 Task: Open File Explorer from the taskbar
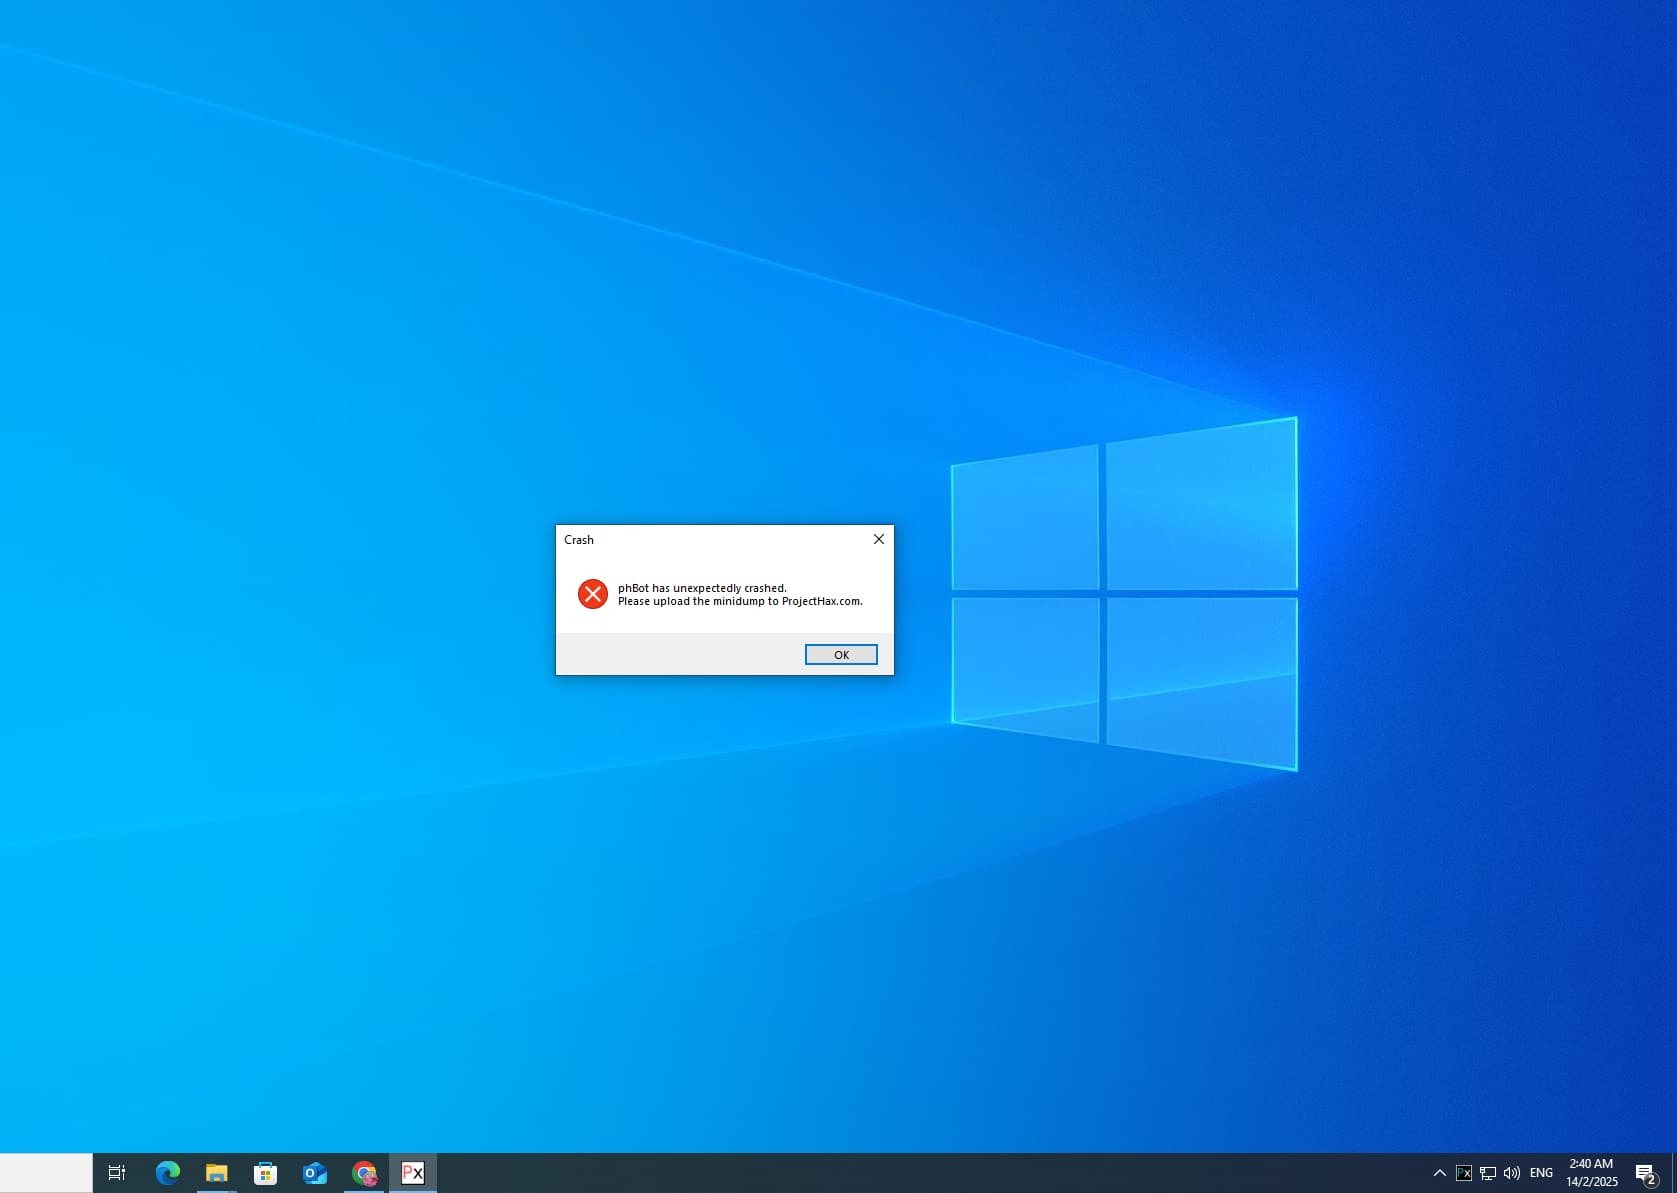[216, 1172]
